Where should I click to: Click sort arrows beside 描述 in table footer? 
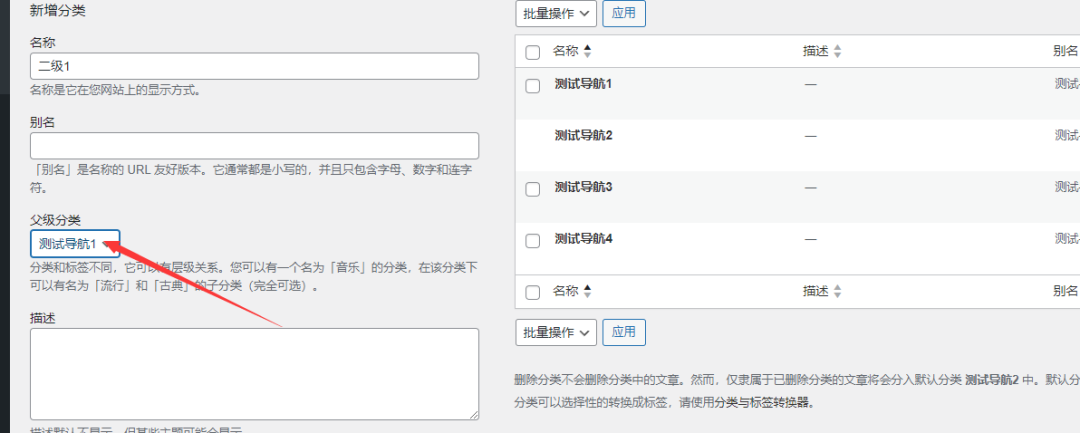(837, 291)
